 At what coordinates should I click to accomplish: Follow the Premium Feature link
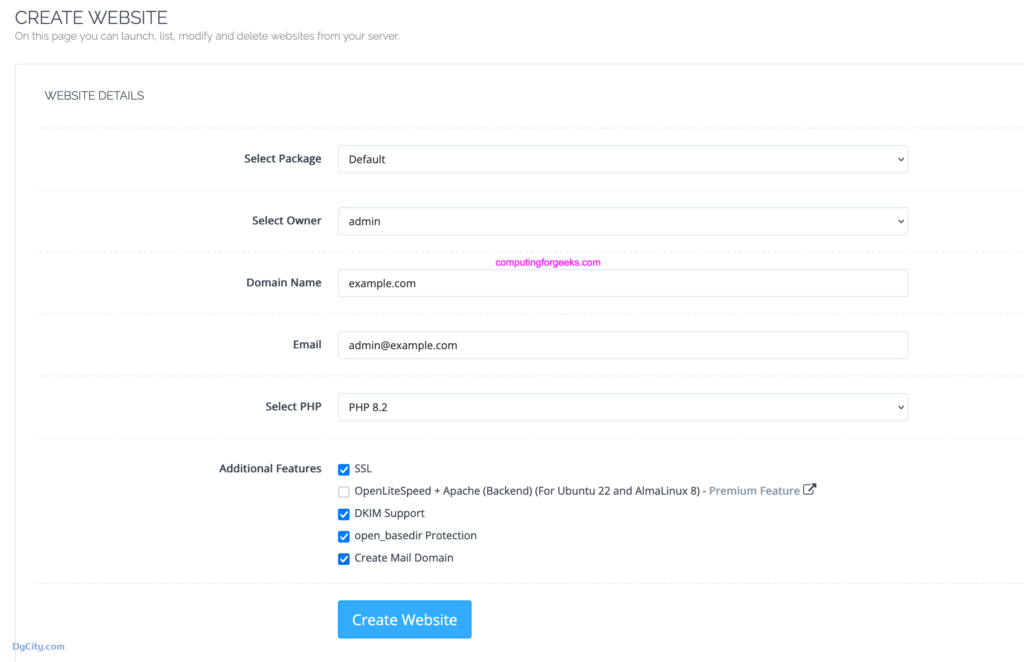coord(754,491)
